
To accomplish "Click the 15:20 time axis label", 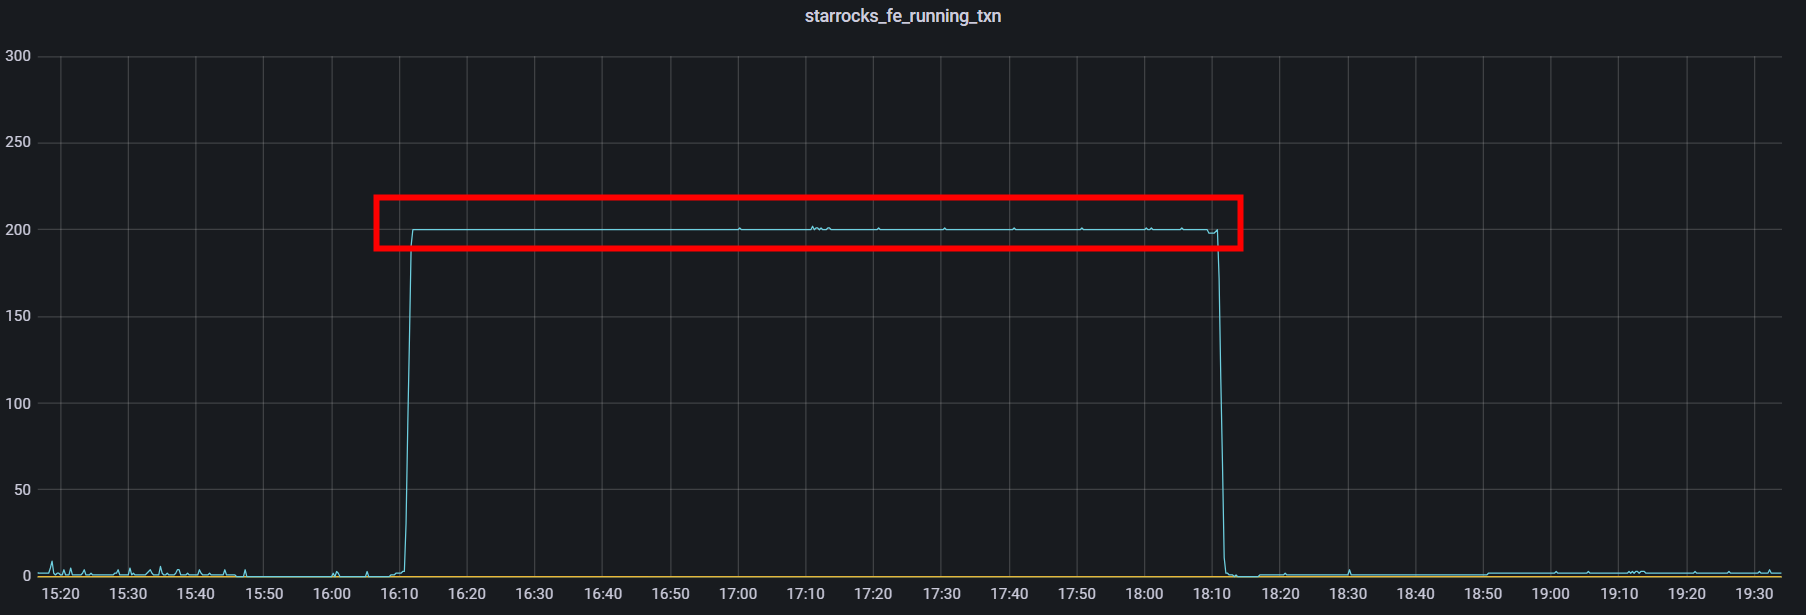I will 60,594.
